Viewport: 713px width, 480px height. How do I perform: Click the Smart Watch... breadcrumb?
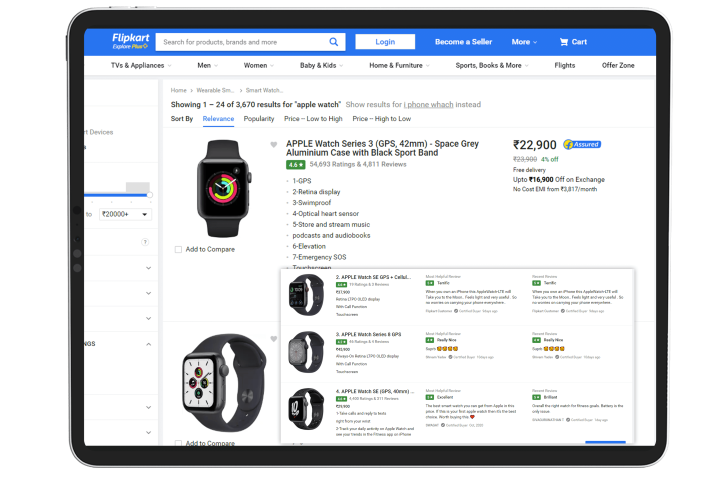click(x=264, y=90)
